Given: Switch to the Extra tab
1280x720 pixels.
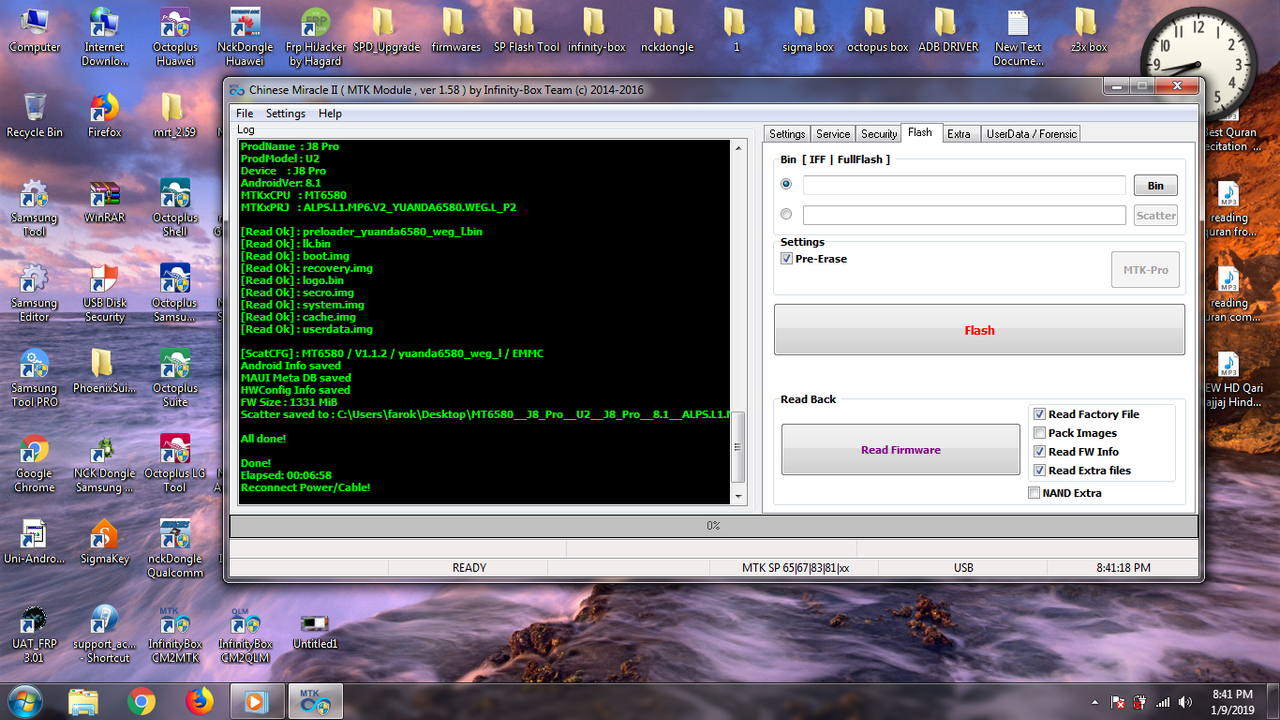Looking at the screenshot, I should (959, 134).
